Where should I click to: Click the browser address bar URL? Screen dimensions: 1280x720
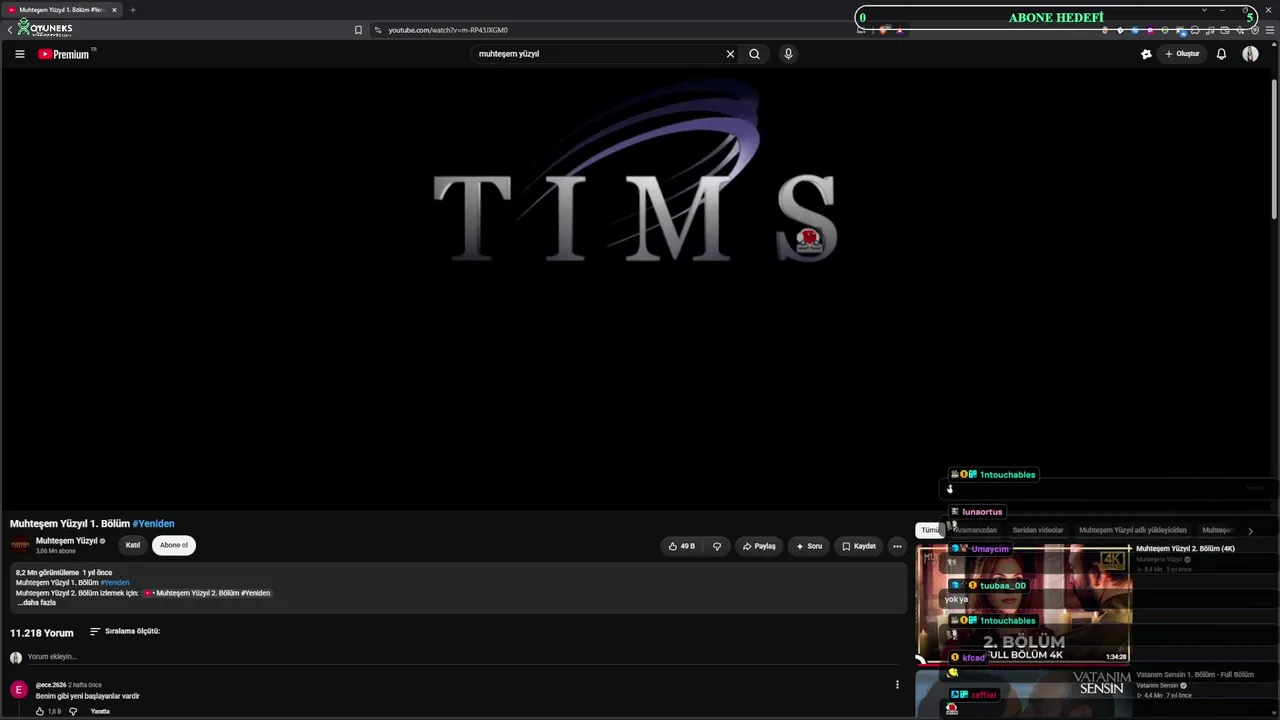448,30
